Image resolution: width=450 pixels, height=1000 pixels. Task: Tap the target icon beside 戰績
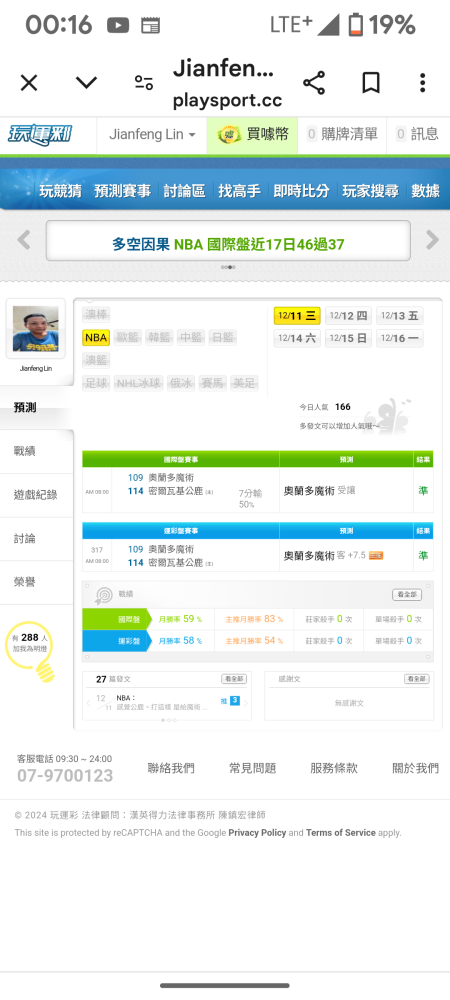click(x=103, y=594)
